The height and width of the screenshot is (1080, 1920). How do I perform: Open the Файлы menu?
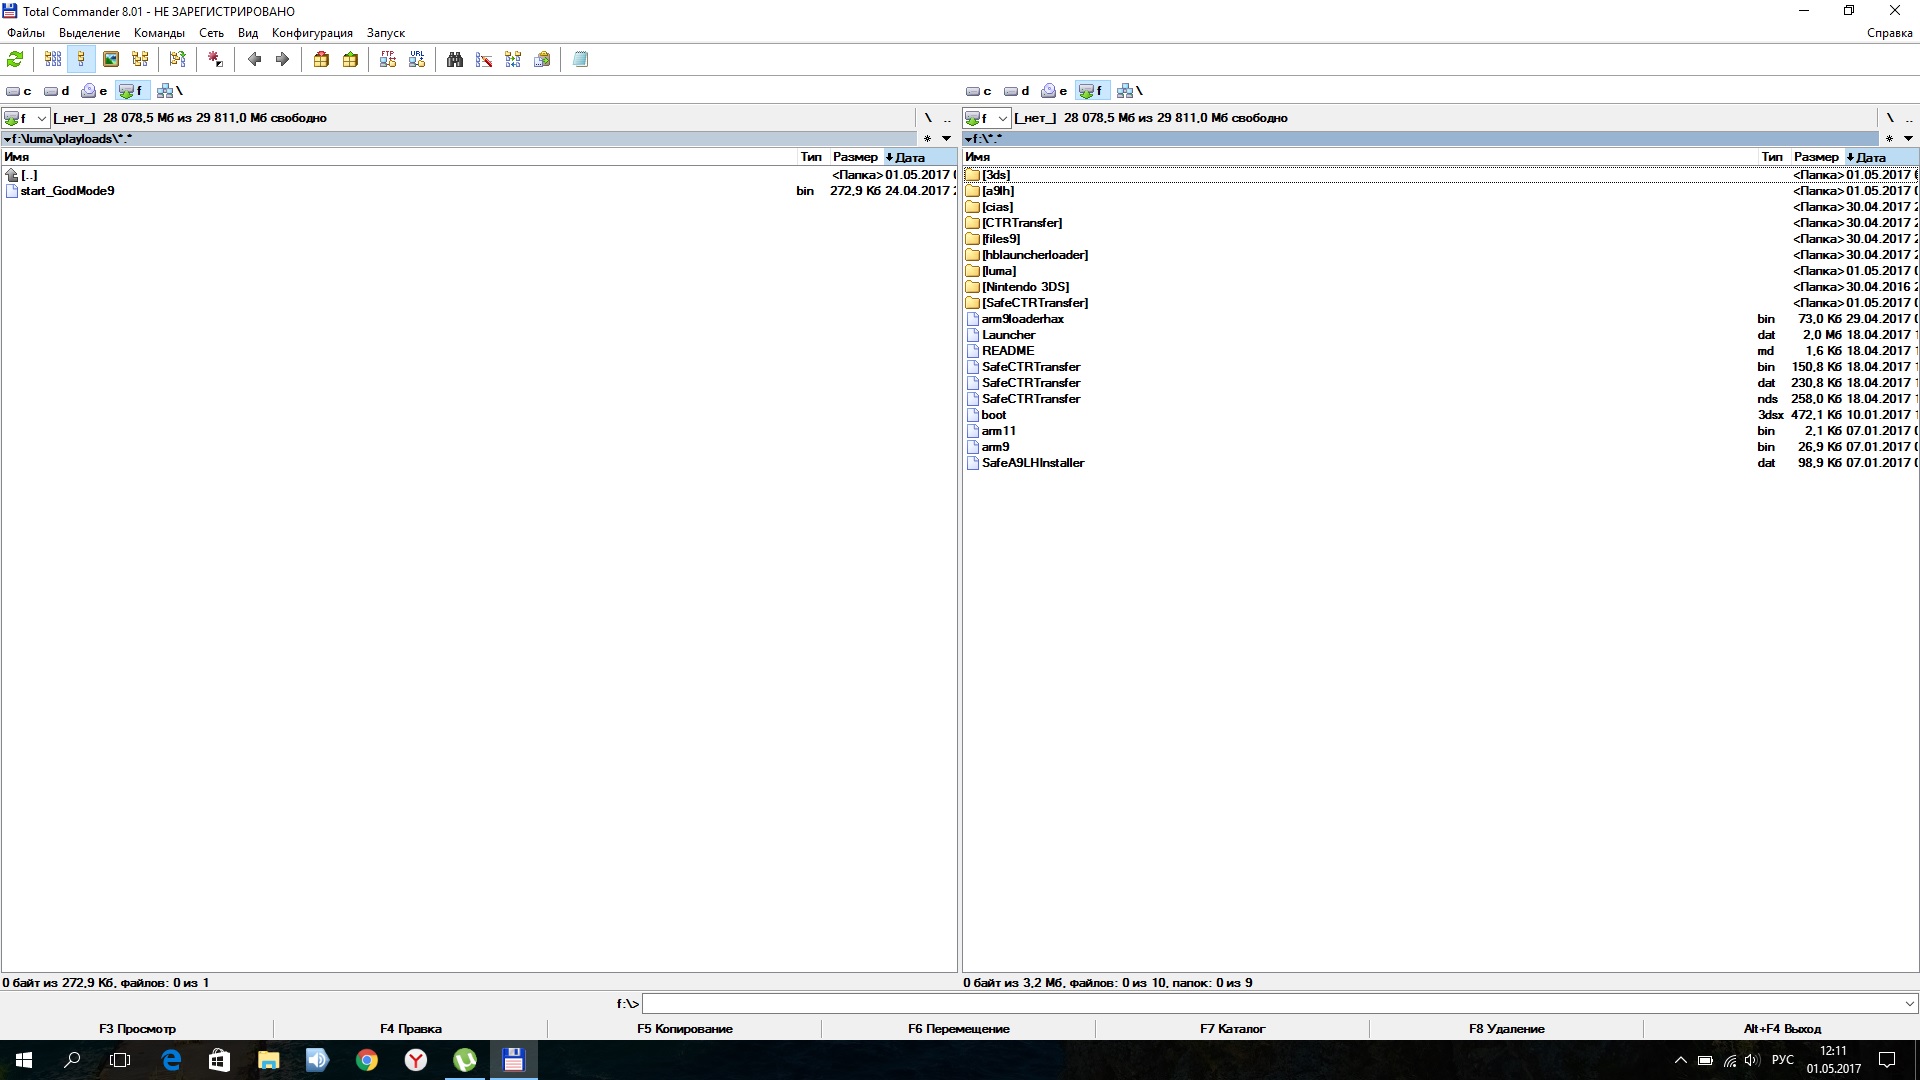[x=26, y=33]
